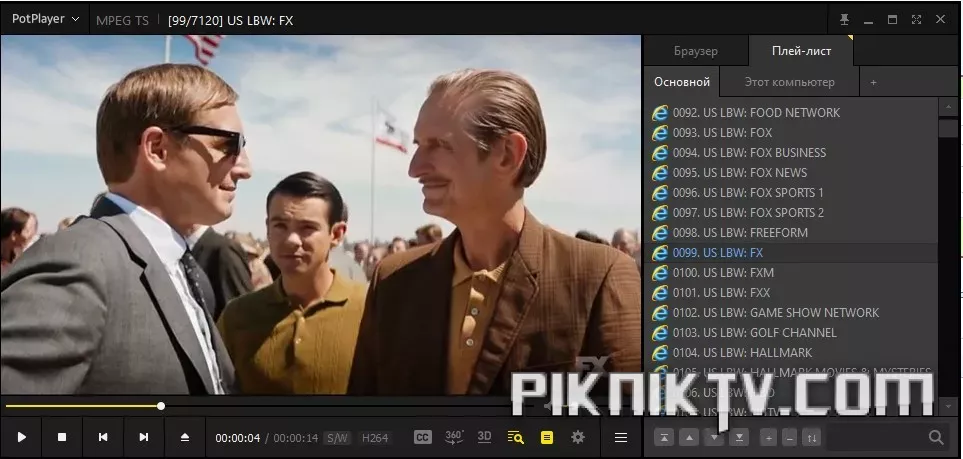This screenshot has height=459, width=963.
Task: Add a new playlist with plus tab
Action: 873,82
